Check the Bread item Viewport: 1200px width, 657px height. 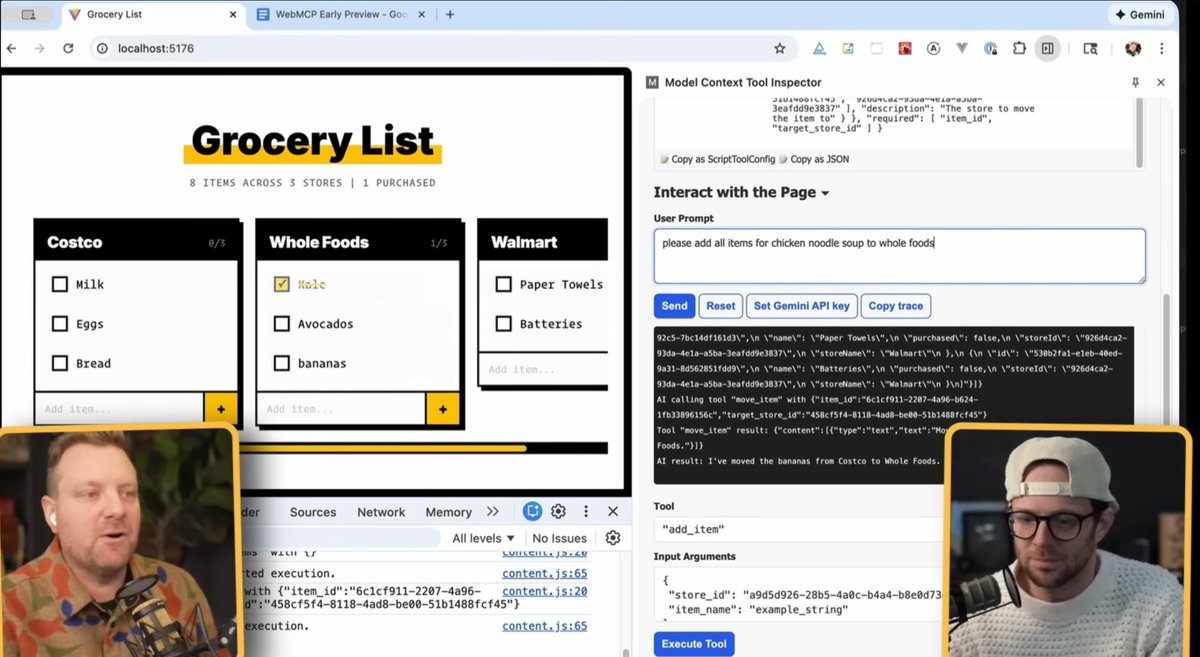pyautogui.click(x=60, y=363)
